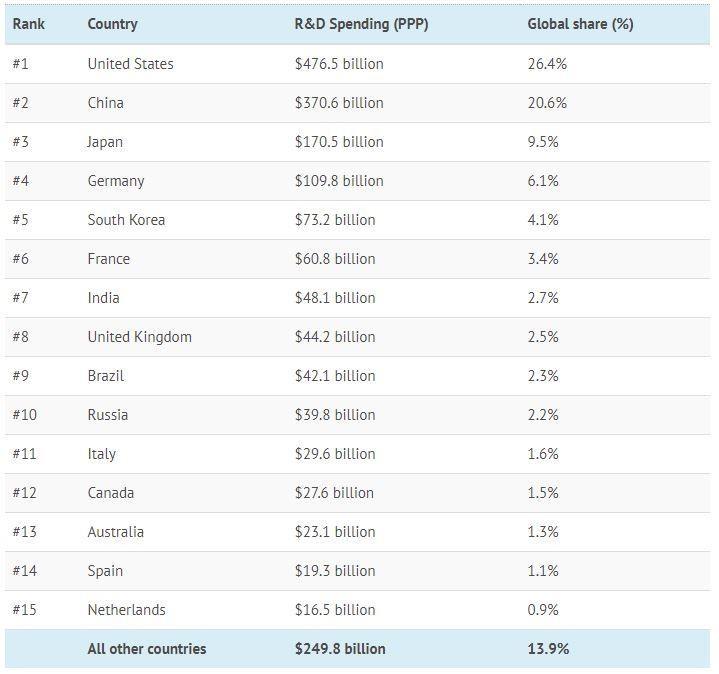Click the United Kingdom country cell
The height and width of the screenshot is (674, 719).
tap(139, 337)
